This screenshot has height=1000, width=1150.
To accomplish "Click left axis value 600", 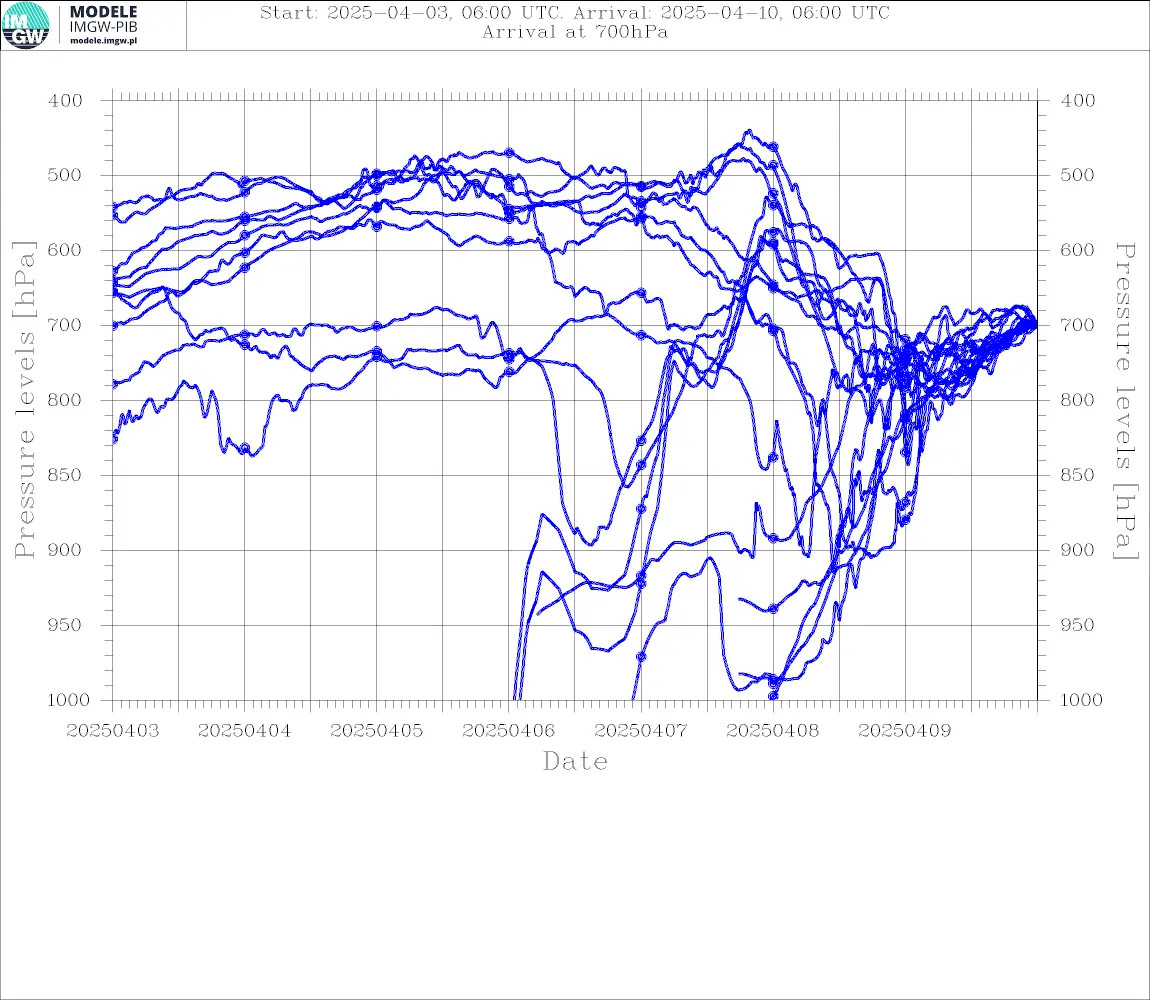I will pyautogui.click(x=65, y=250).
